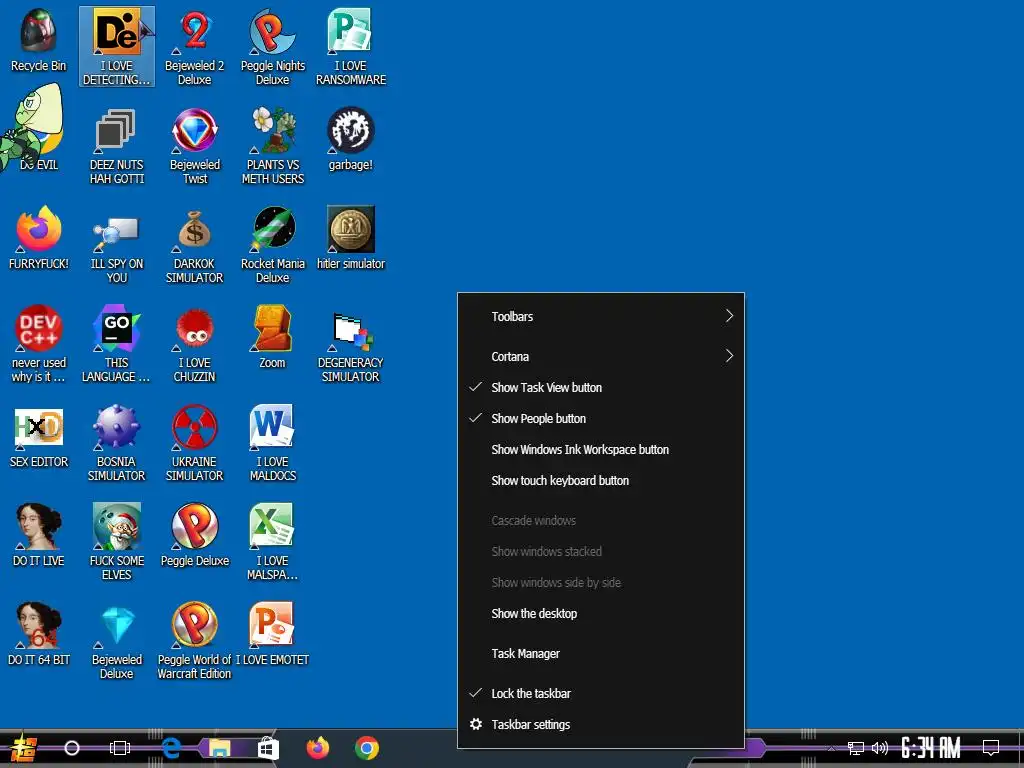
Task: Select the Zoom desktop icon
Action: click(x=272, y=338)
